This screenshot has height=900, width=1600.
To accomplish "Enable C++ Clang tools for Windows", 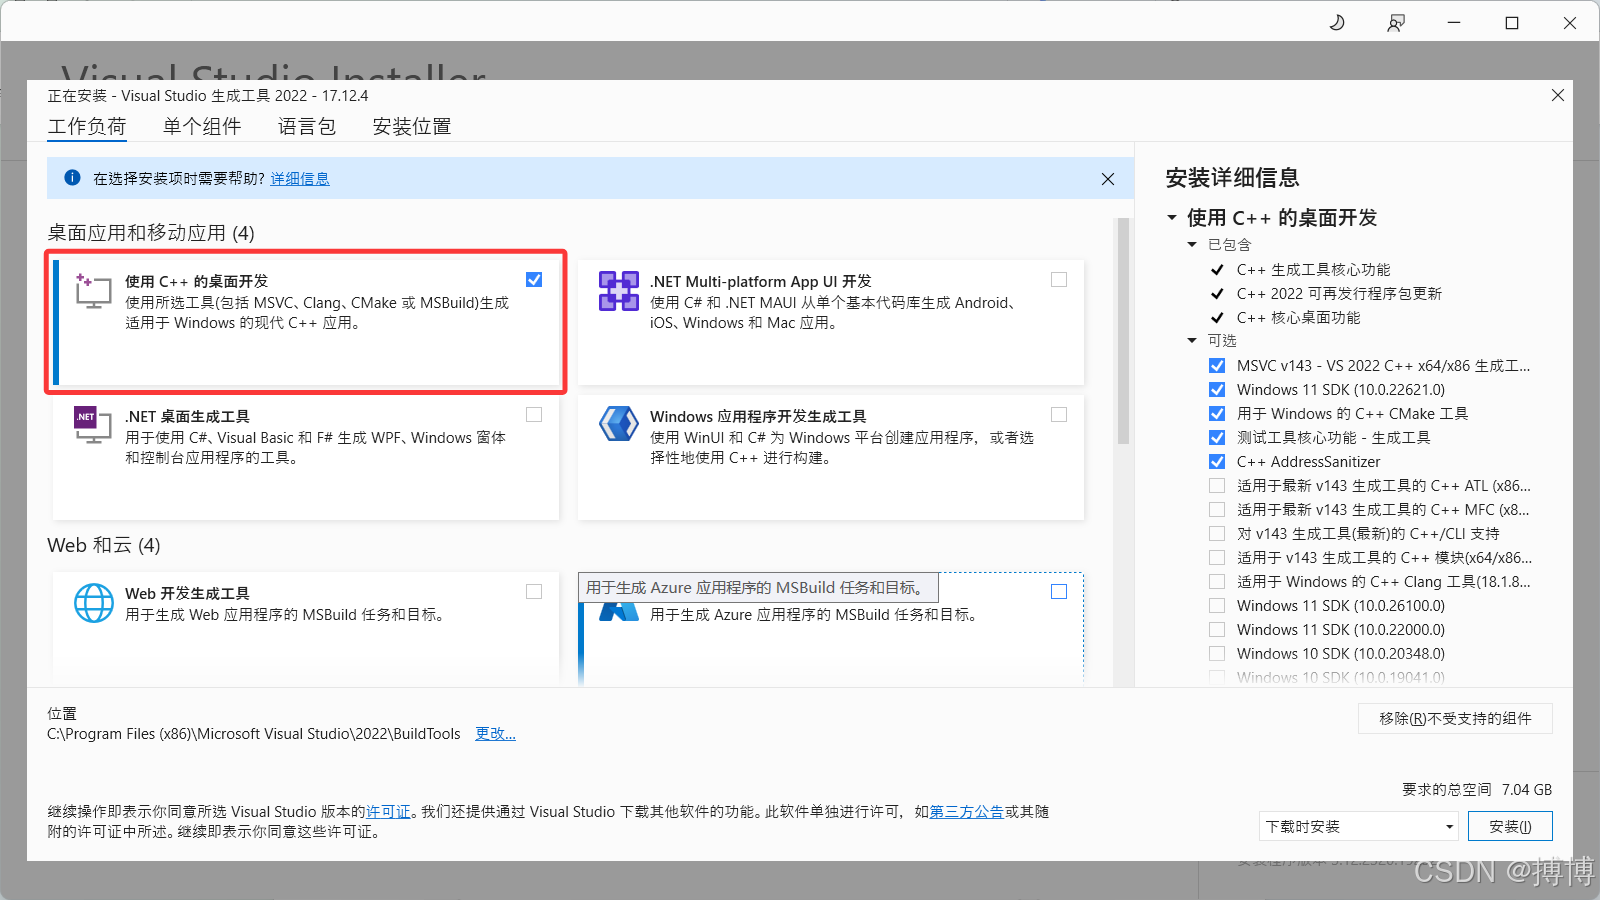I will click(x=1217, y=582).
